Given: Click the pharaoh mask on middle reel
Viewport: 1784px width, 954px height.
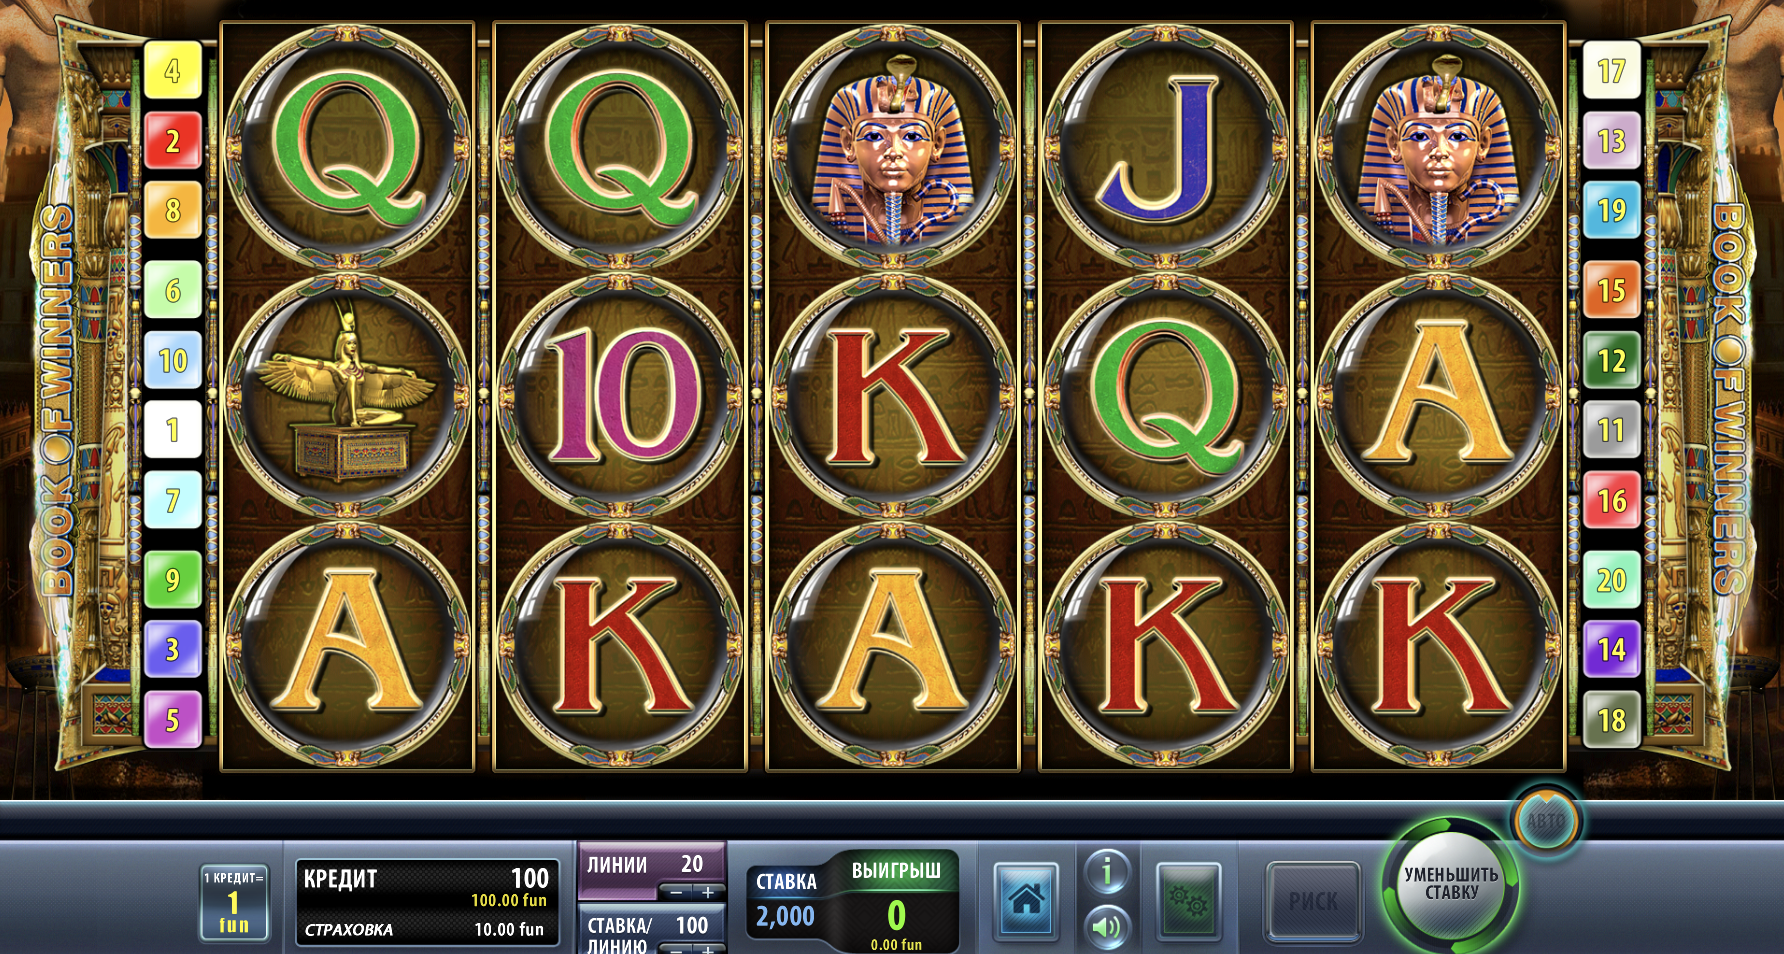Looking at the screenshot, I should tap(892, 148).
